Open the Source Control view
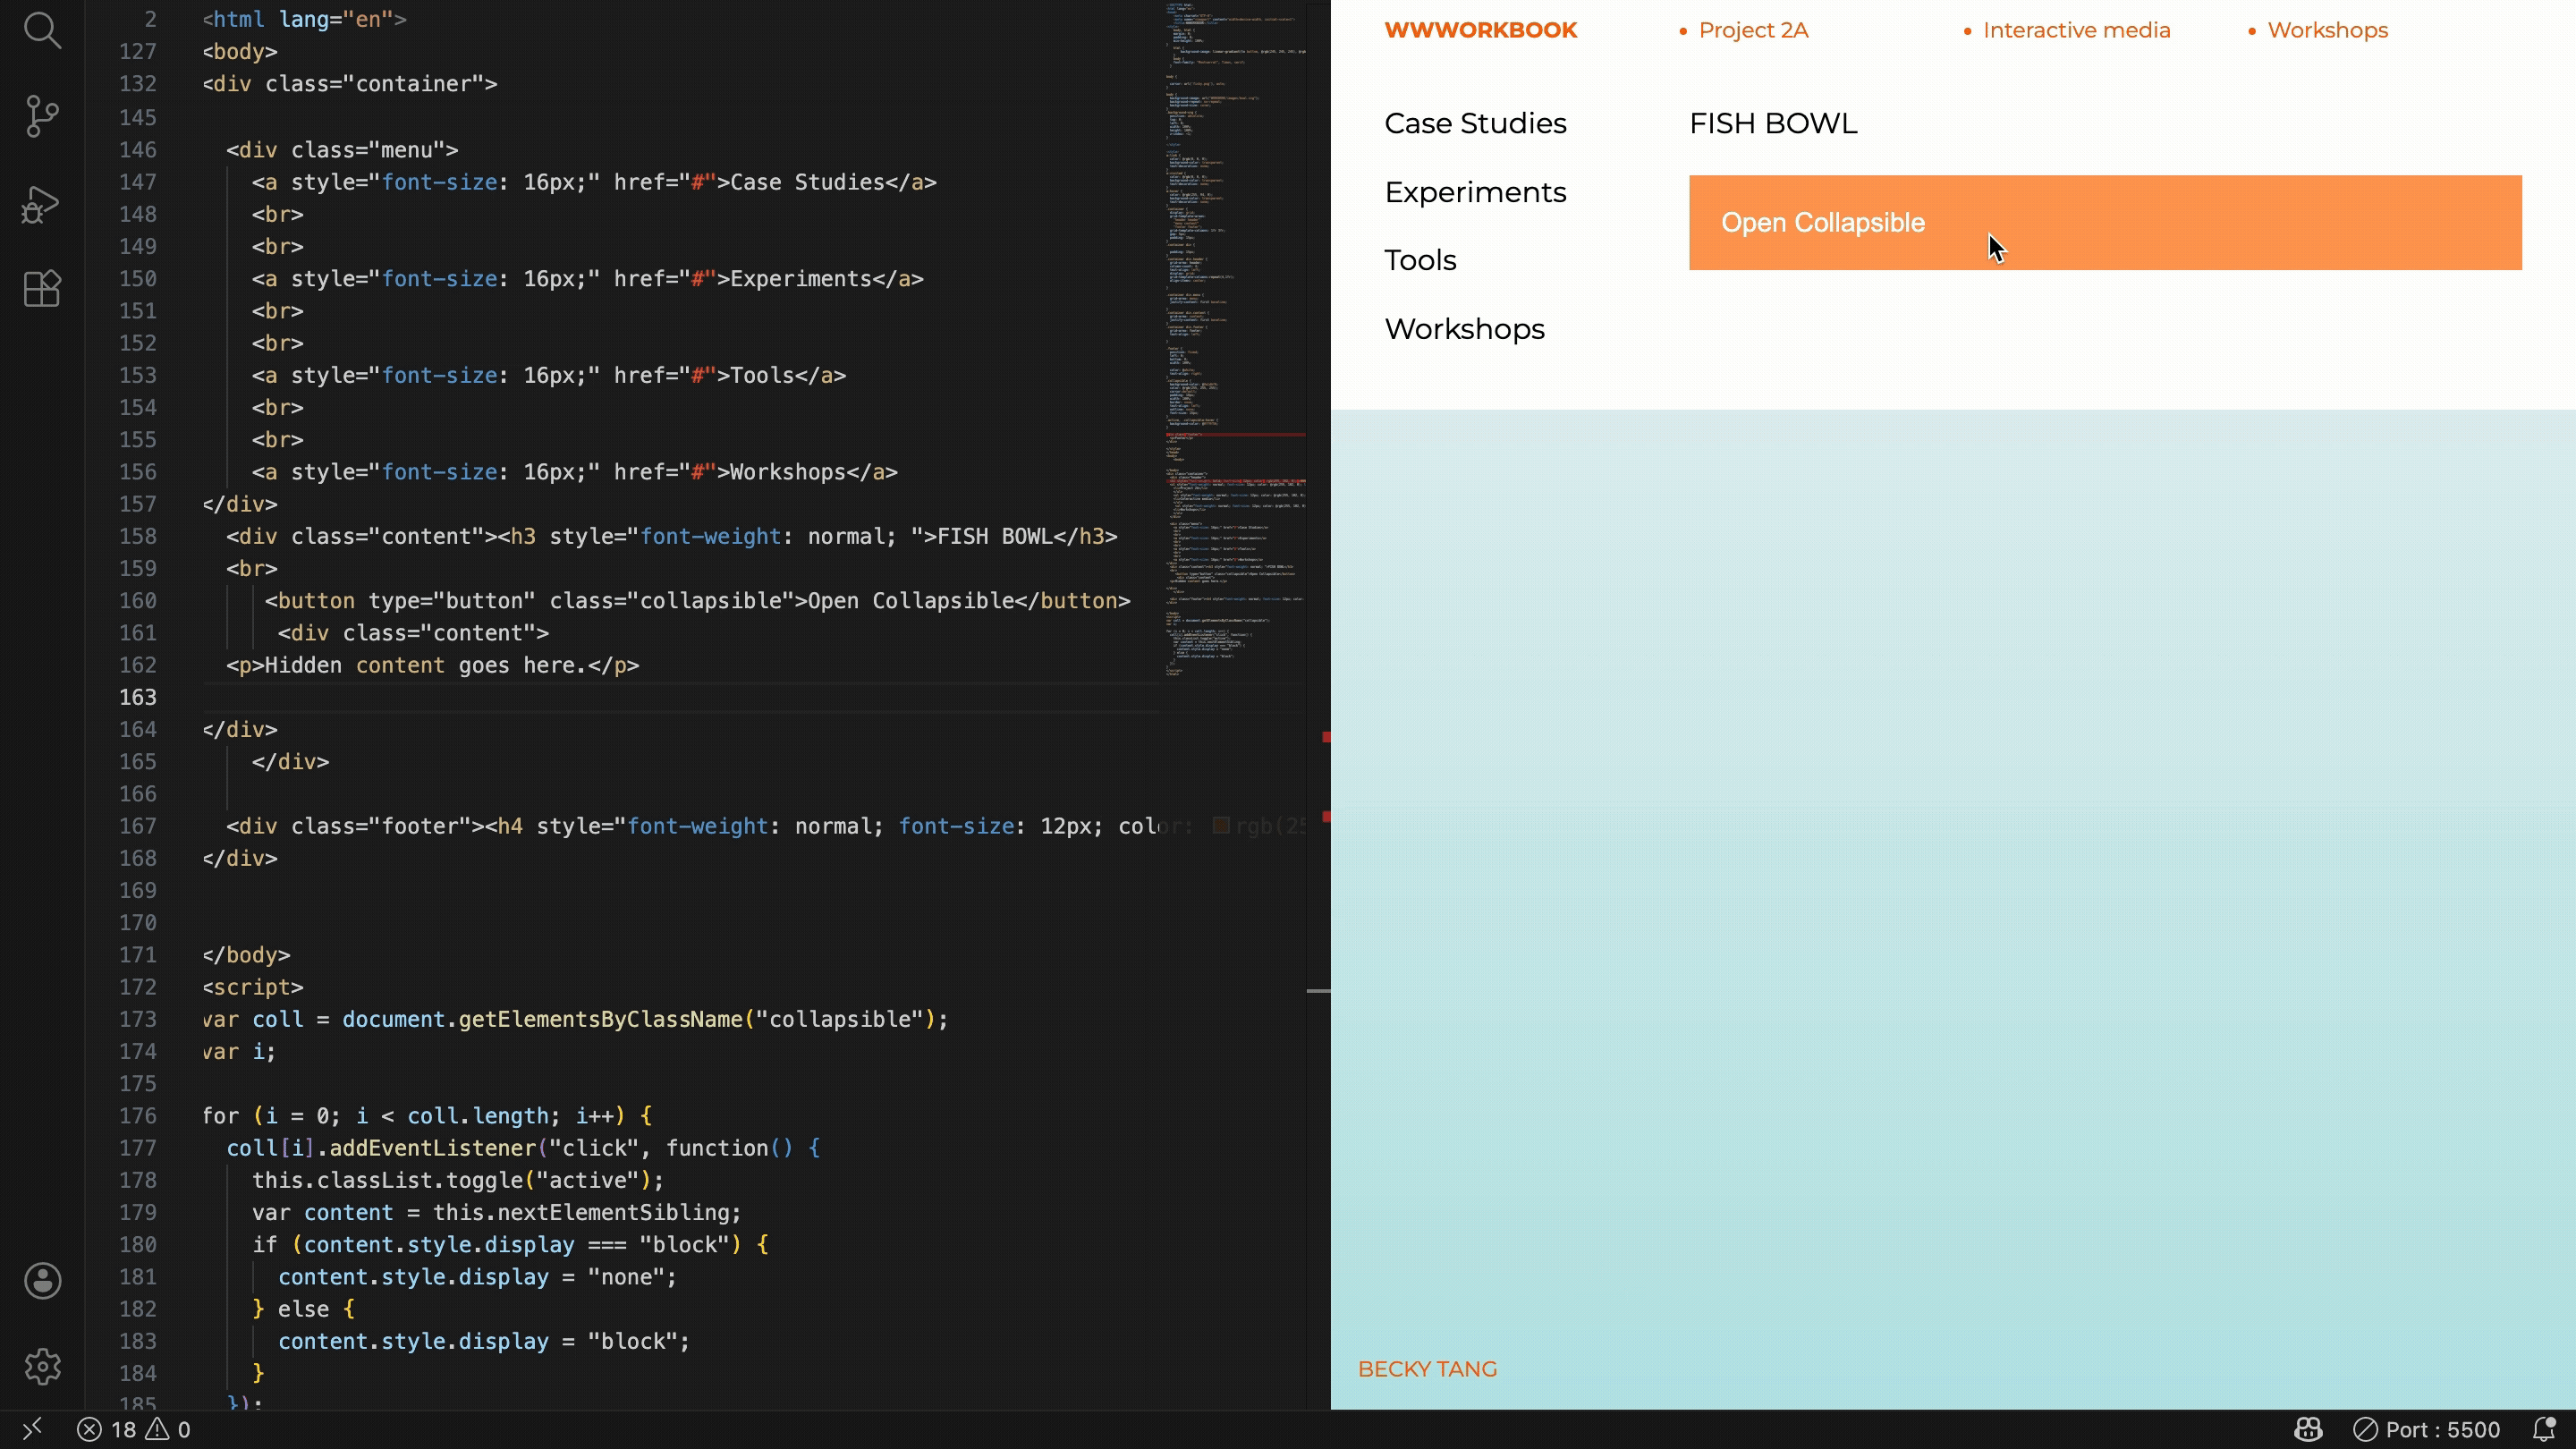 tap(42, 116)
